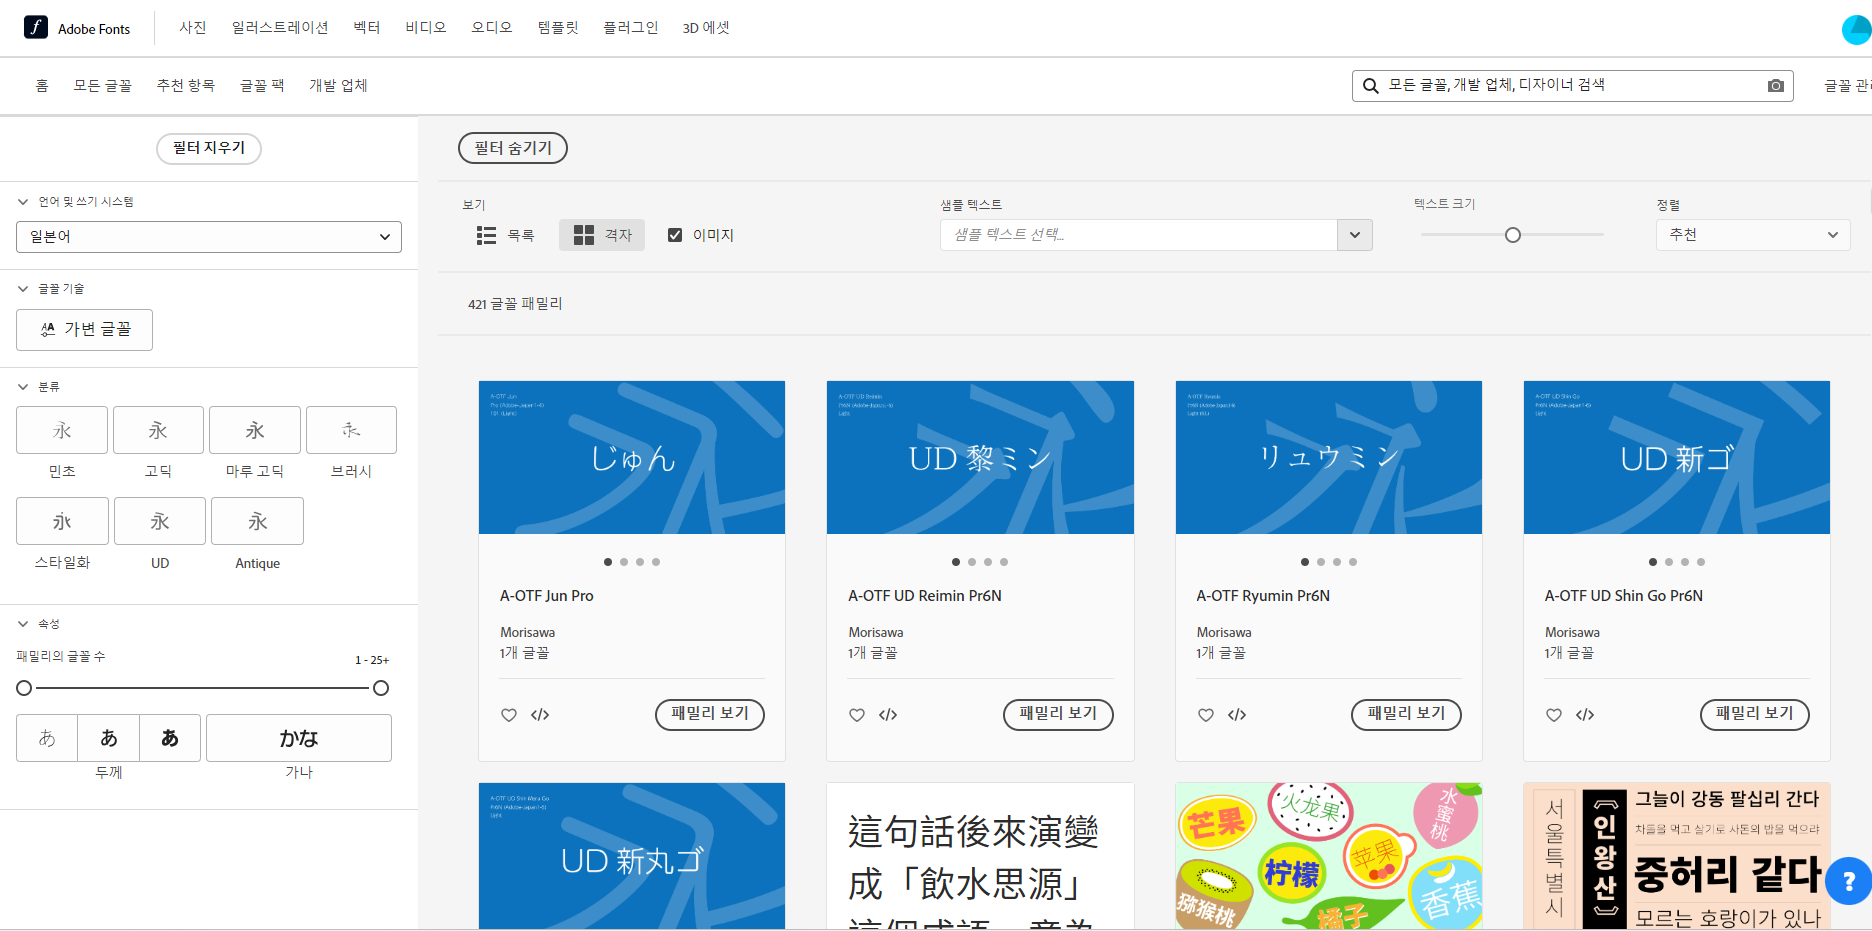Screen dimensions: 1872x931
Task: Switch to the 목록 (list) view
Action: (x=506, y=234)
